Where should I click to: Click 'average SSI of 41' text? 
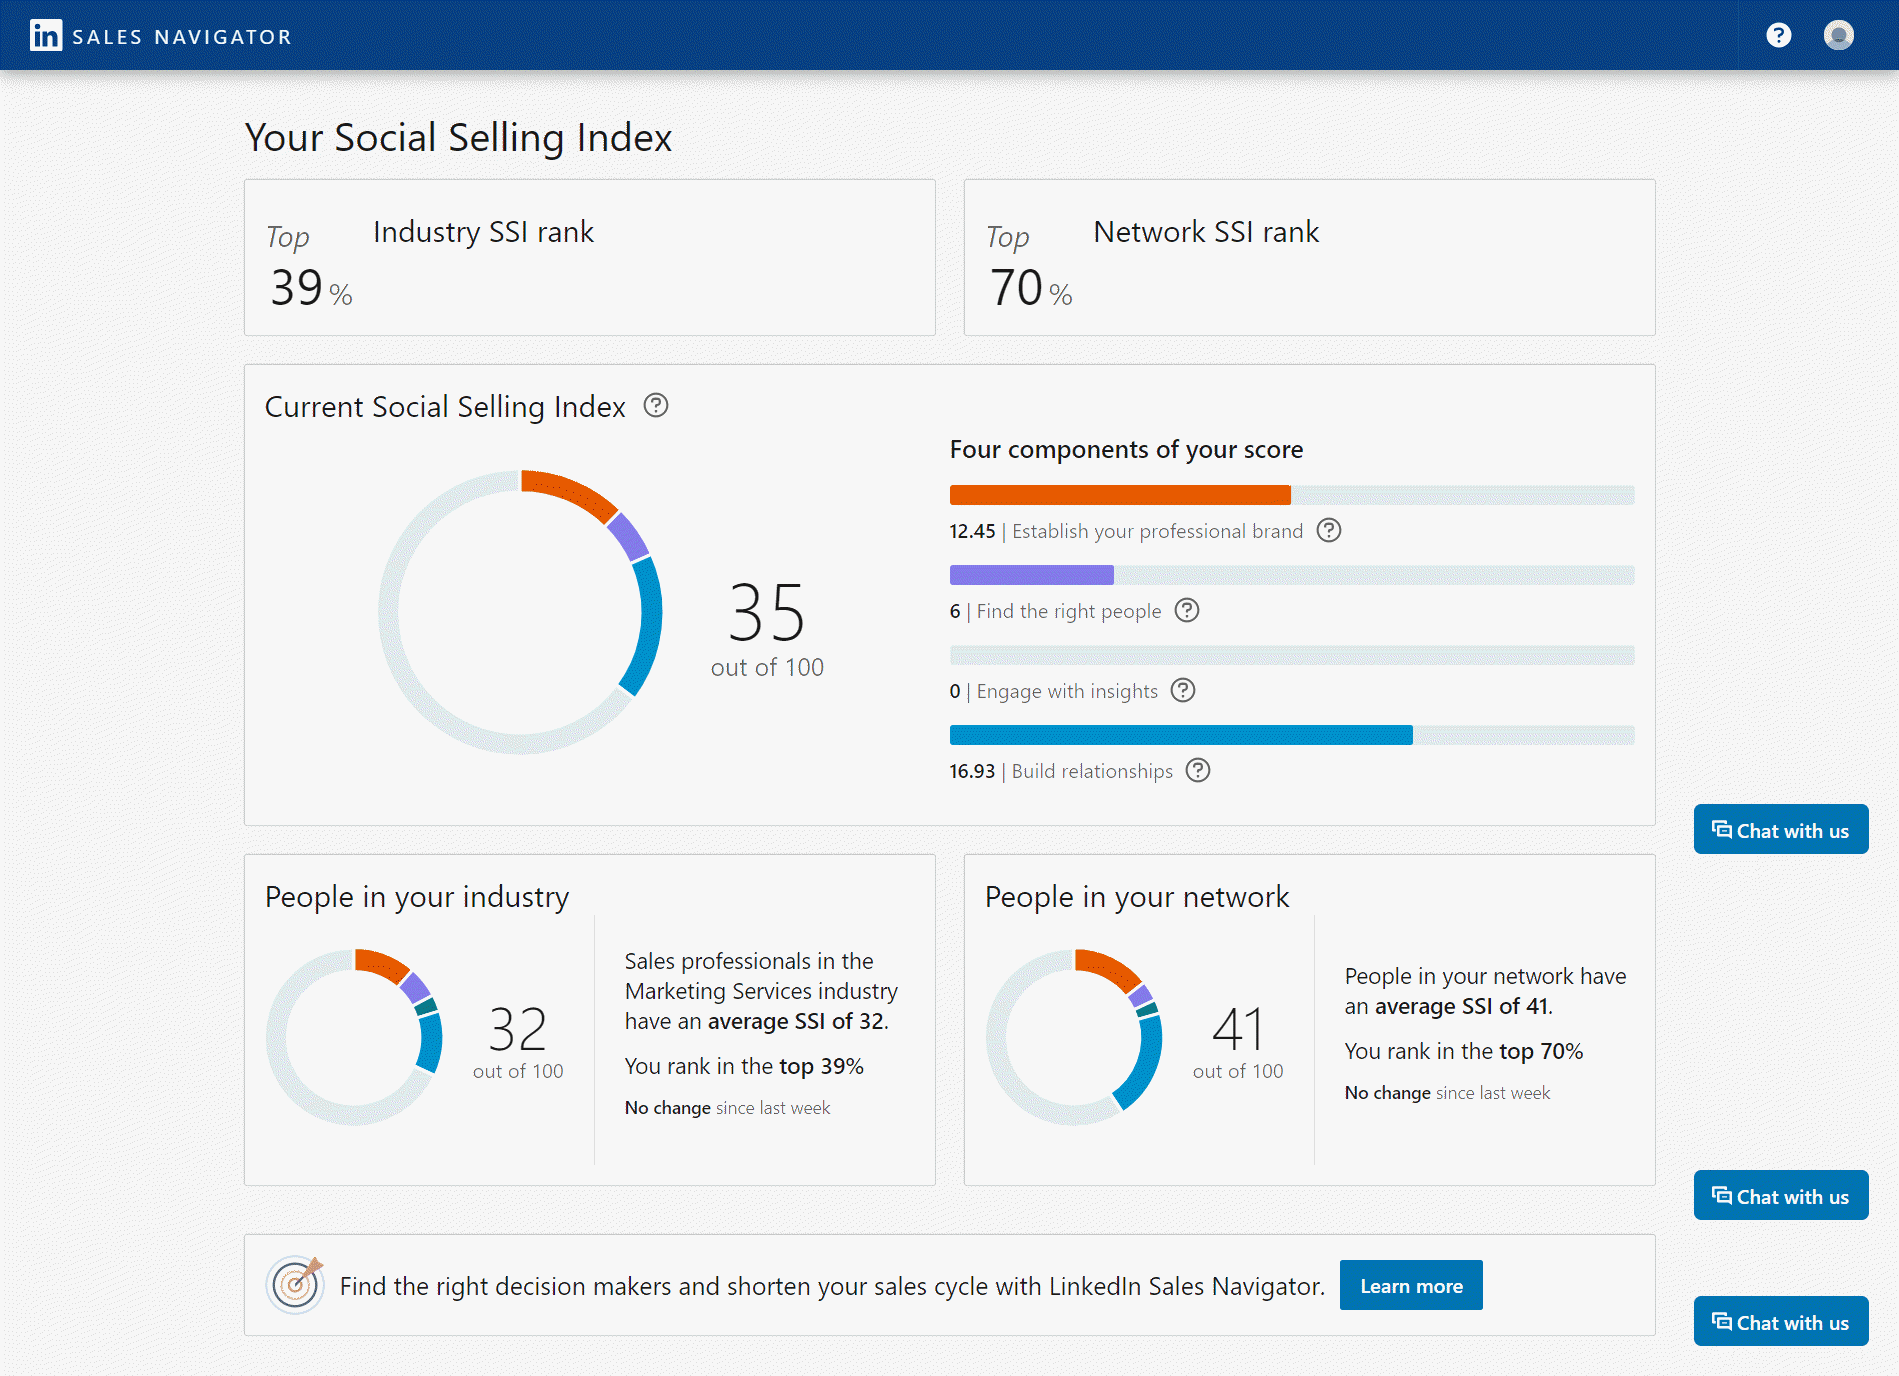[x=1462, y=1006]
